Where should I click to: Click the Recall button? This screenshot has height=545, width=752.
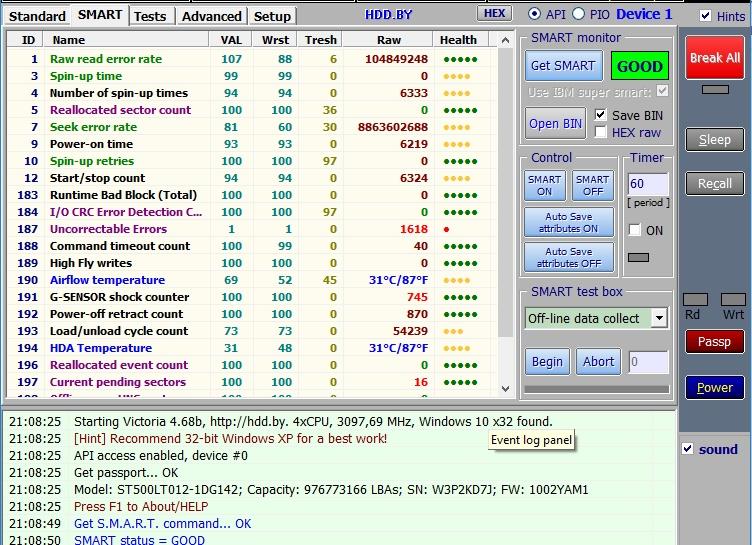715,183
